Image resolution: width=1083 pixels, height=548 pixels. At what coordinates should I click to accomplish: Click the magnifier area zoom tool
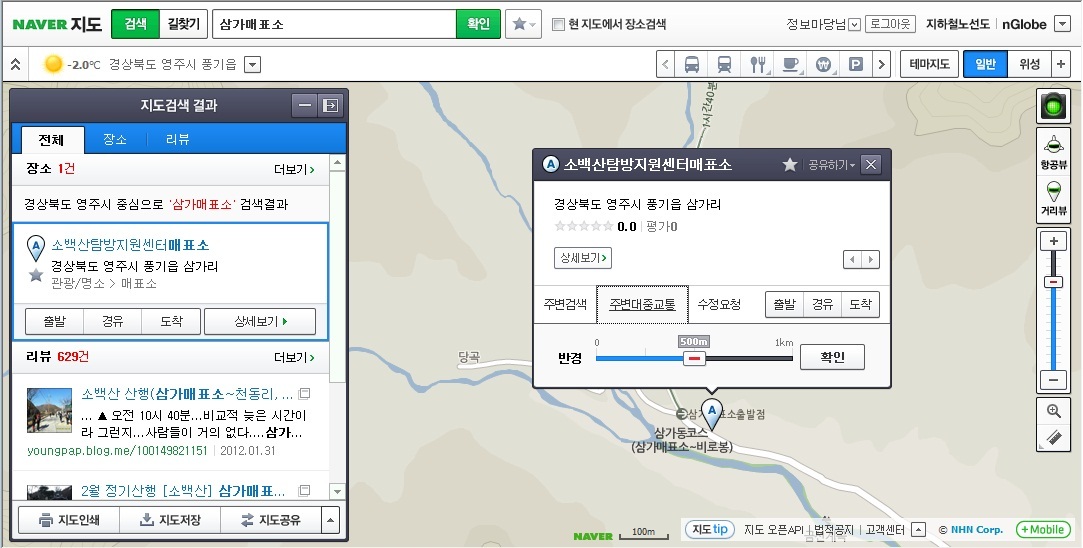tap(1053, 411)
